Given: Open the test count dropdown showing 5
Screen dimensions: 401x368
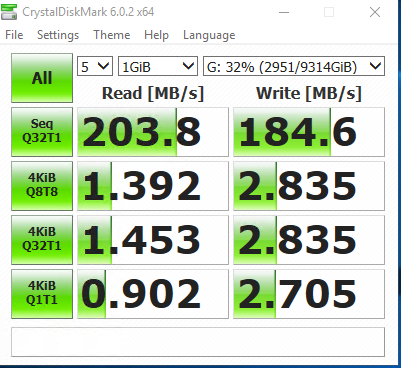Looking at the screenshot, I should pos(95,66).
